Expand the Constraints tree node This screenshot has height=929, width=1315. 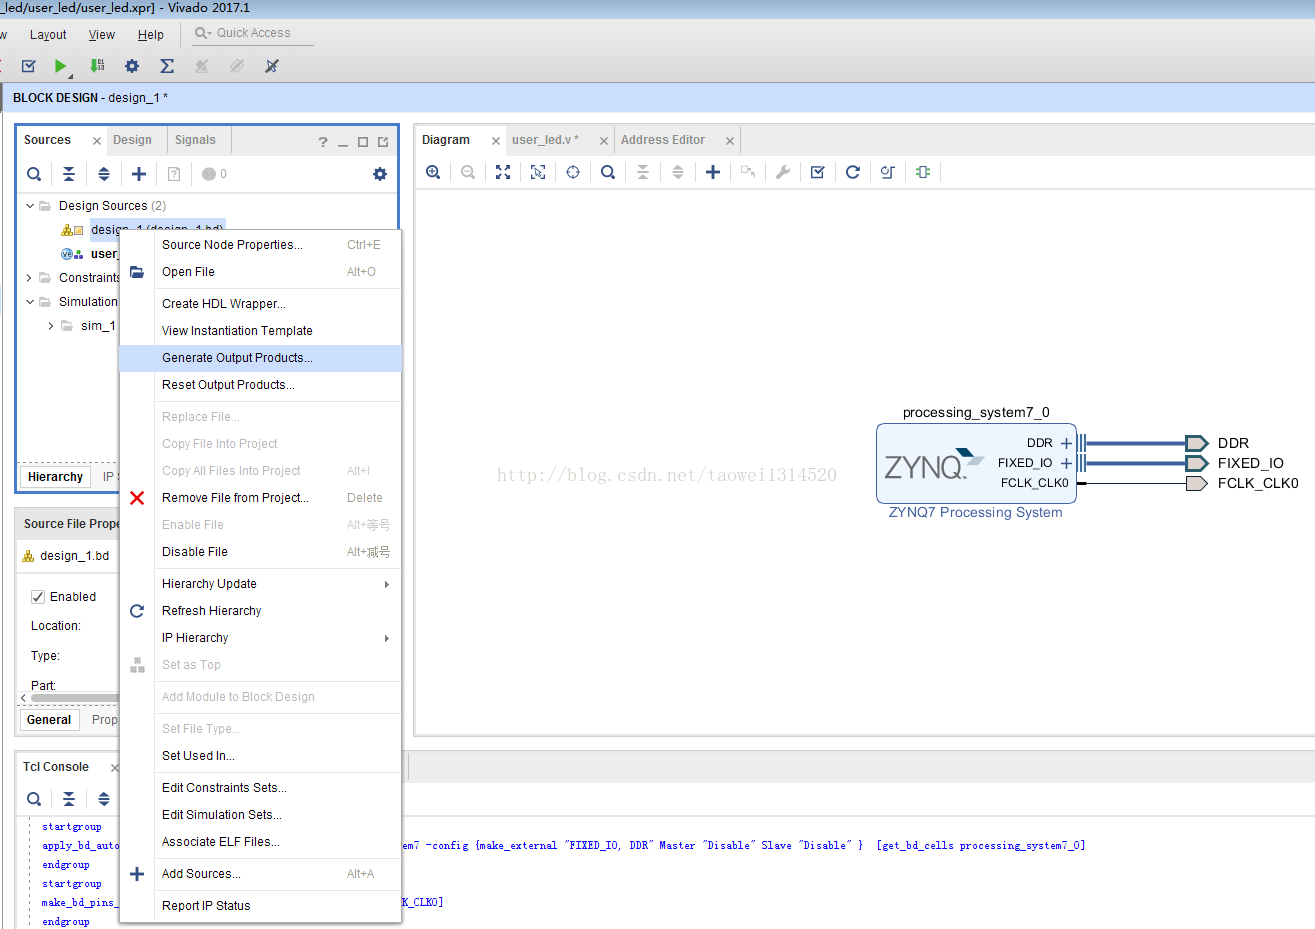[30, 278]
